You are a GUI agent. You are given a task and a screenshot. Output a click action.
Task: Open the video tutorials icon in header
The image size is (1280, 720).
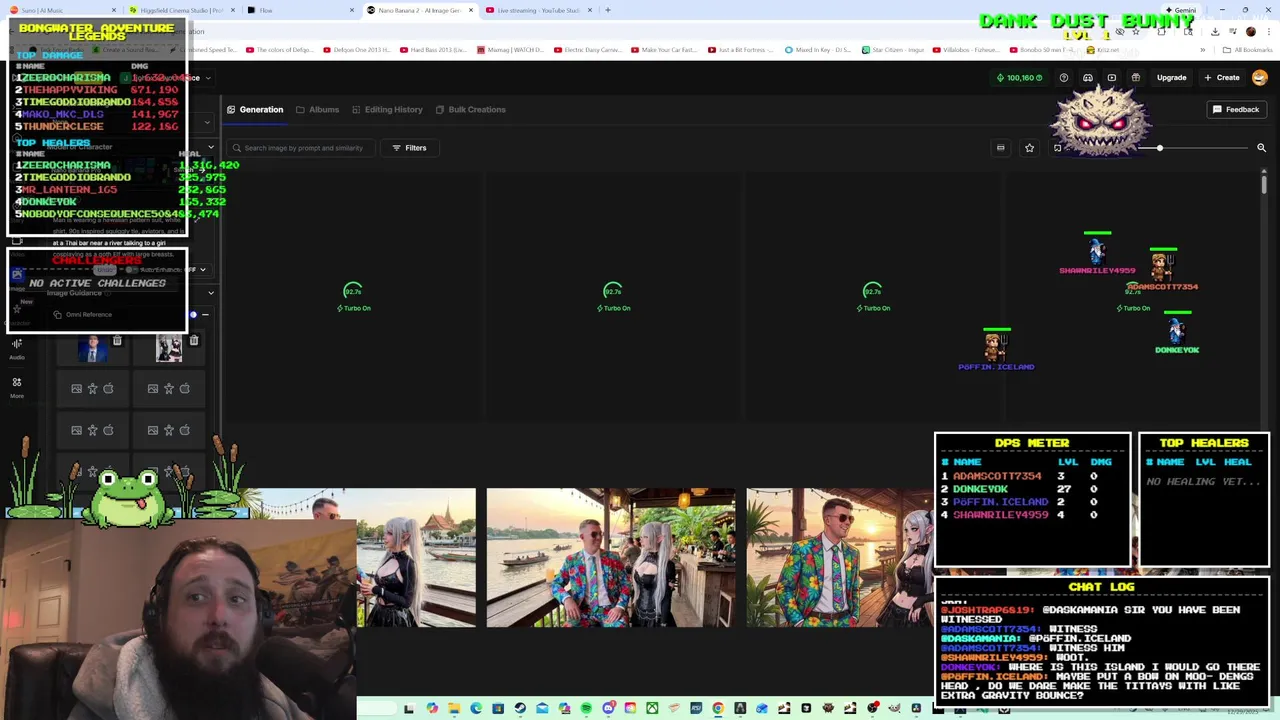pos(1112,78)
